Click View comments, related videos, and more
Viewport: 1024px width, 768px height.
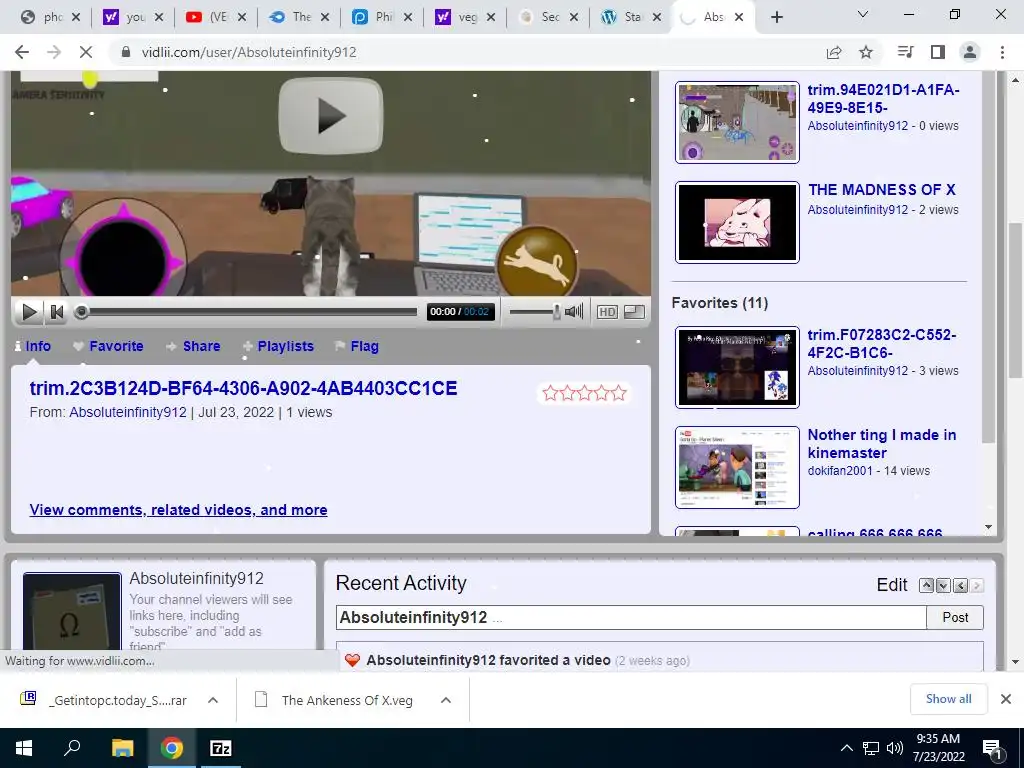[178, 510]
